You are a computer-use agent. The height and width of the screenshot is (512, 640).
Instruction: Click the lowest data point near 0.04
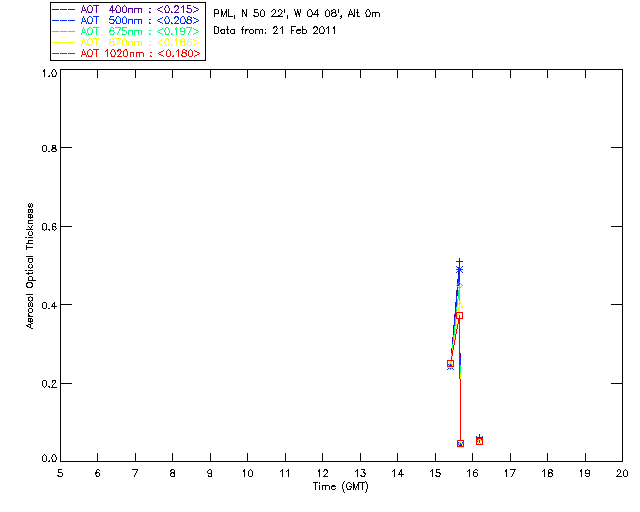coord(460,444)
